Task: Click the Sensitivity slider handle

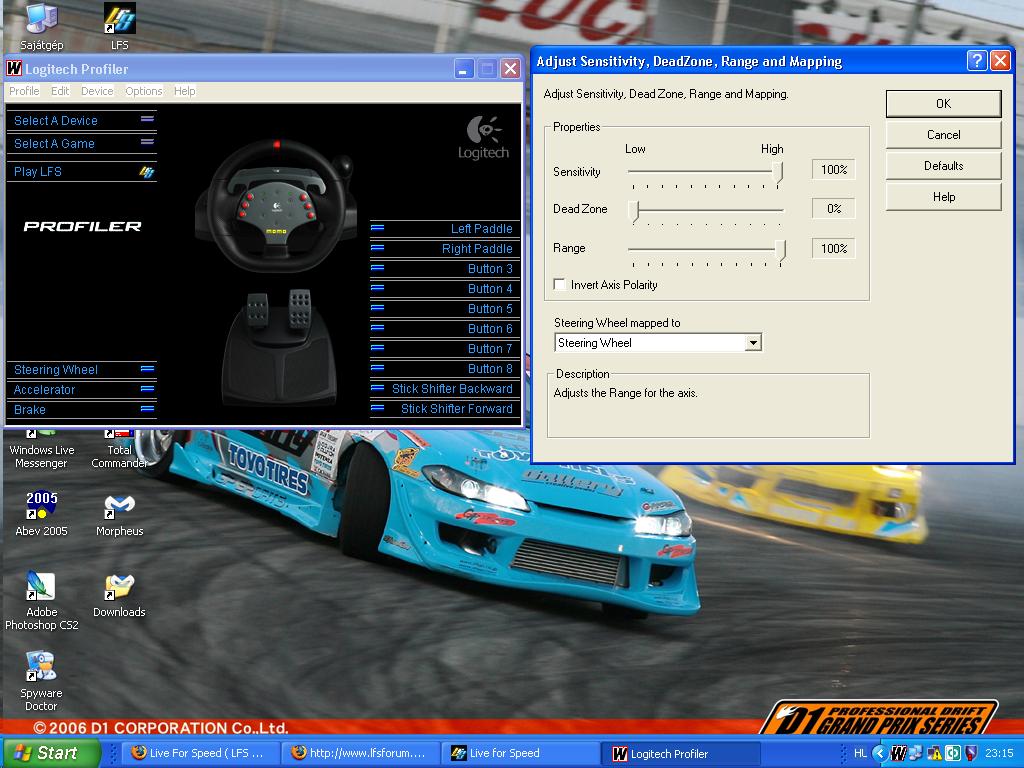Action: tap(777, 172)
